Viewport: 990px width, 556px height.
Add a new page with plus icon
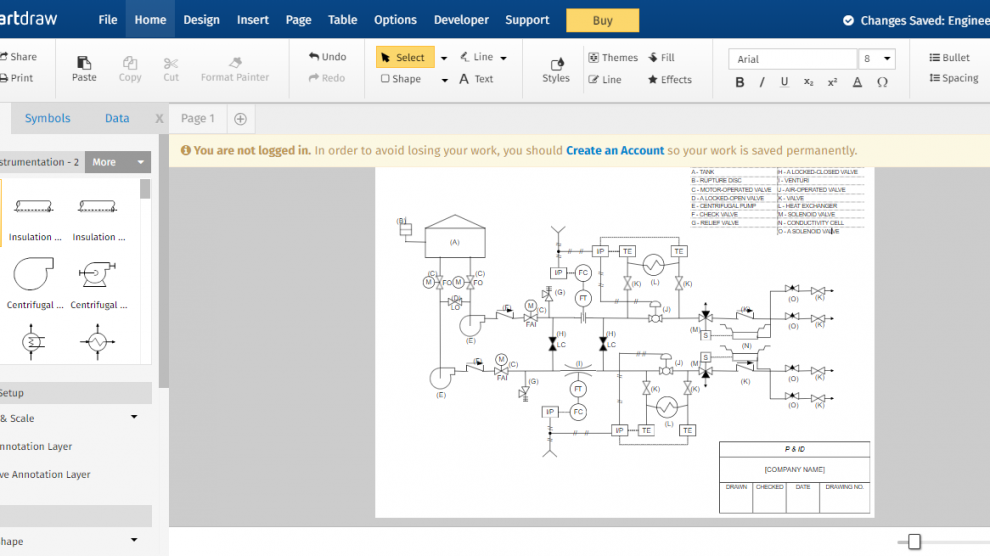pos(240,119)
